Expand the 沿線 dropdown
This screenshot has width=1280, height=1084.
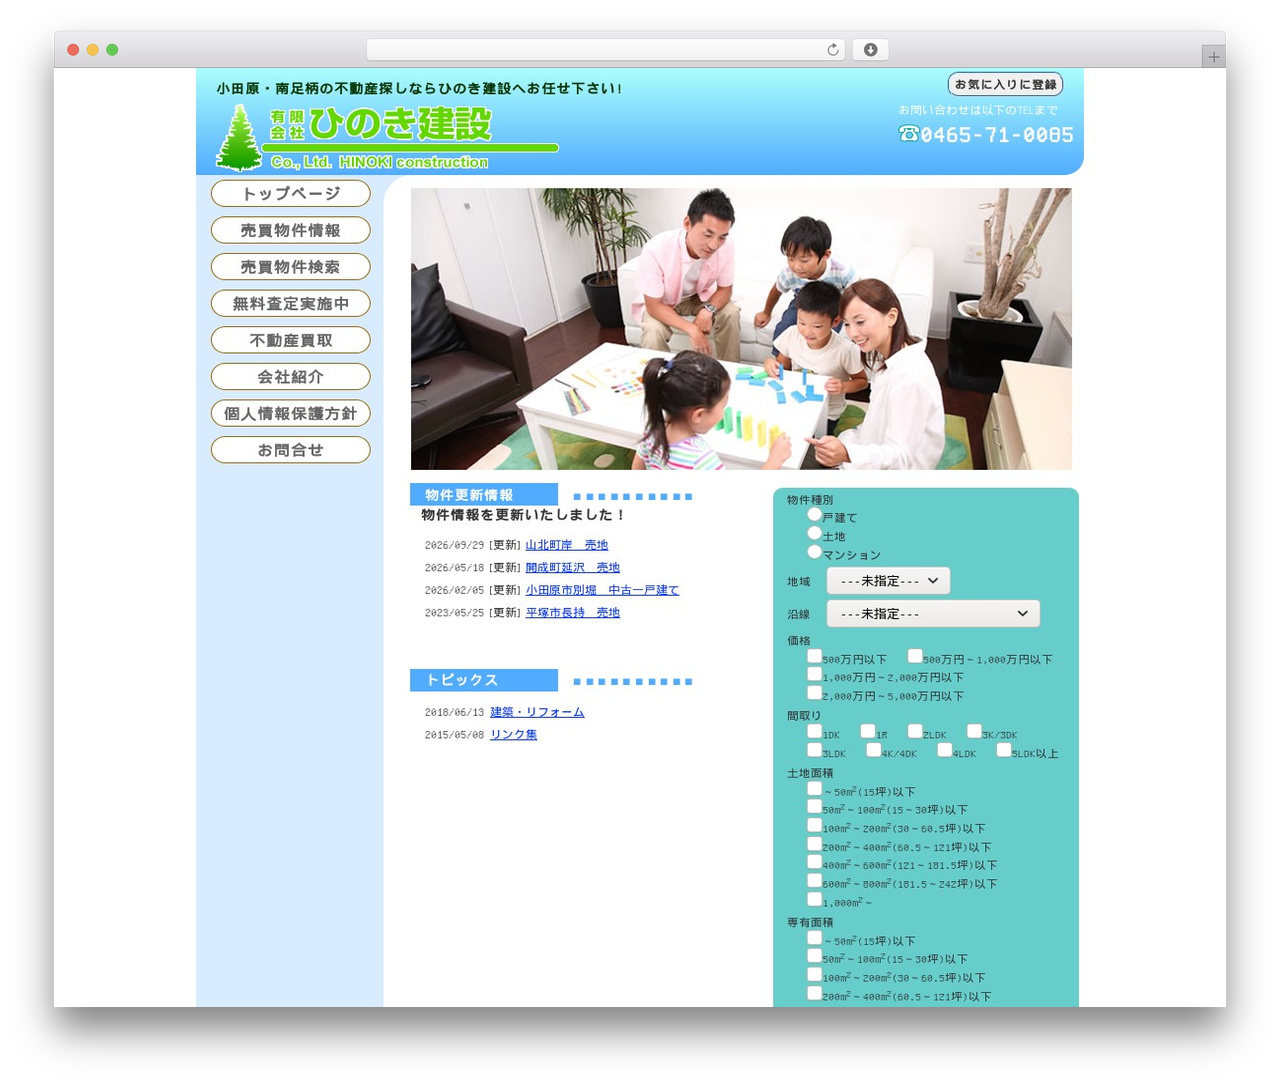(x=933, y=614)
